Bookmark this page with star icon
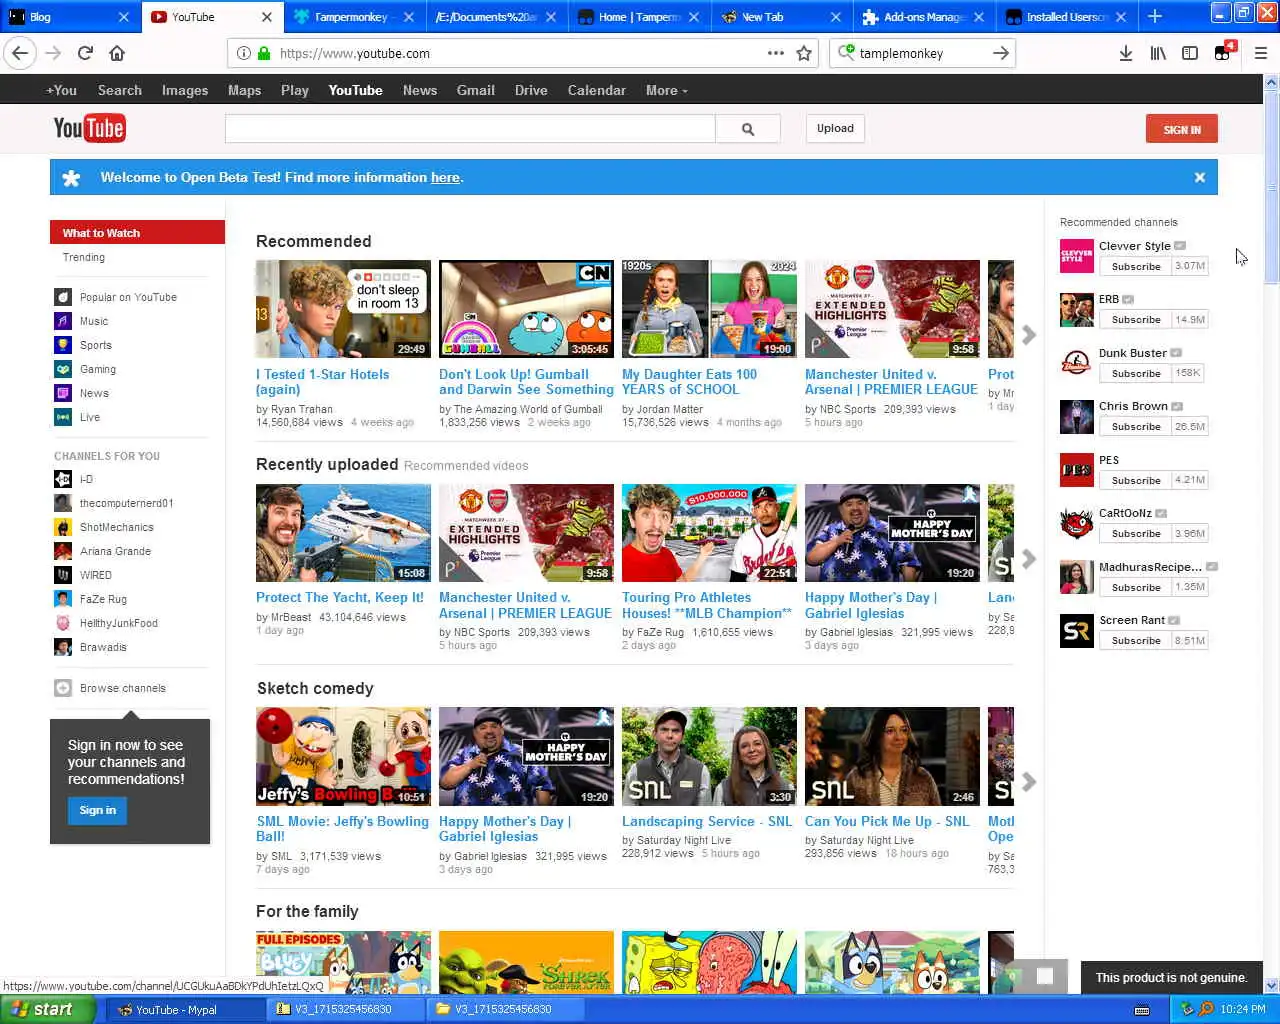 coord(804,53)
